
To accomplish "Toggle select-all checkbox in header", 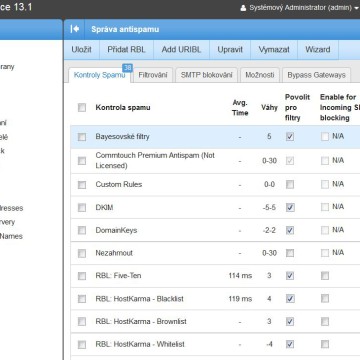I will click(x=82, y=107).
